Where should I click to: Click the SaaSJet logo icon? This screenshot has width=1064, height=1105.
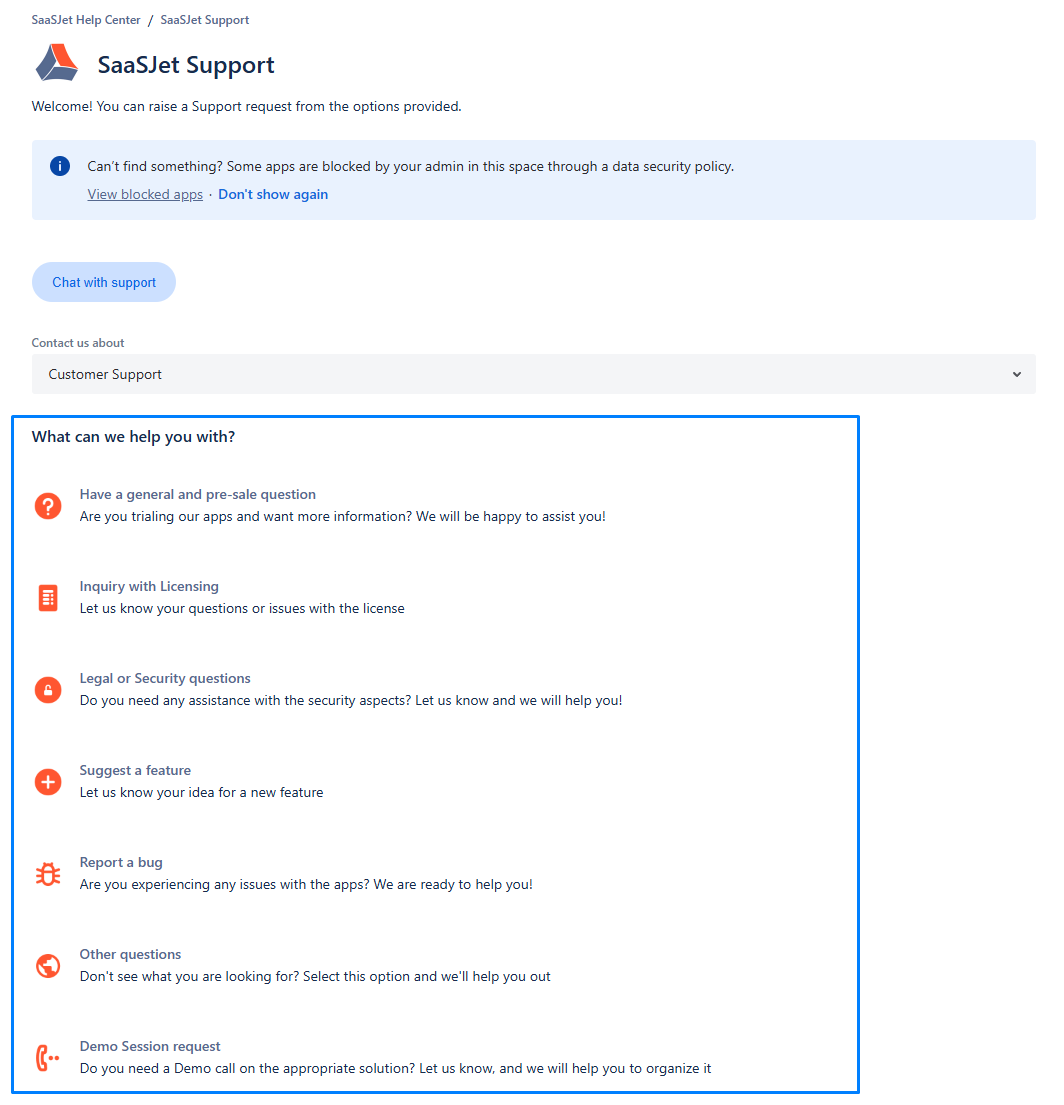(x=56, y=62)
